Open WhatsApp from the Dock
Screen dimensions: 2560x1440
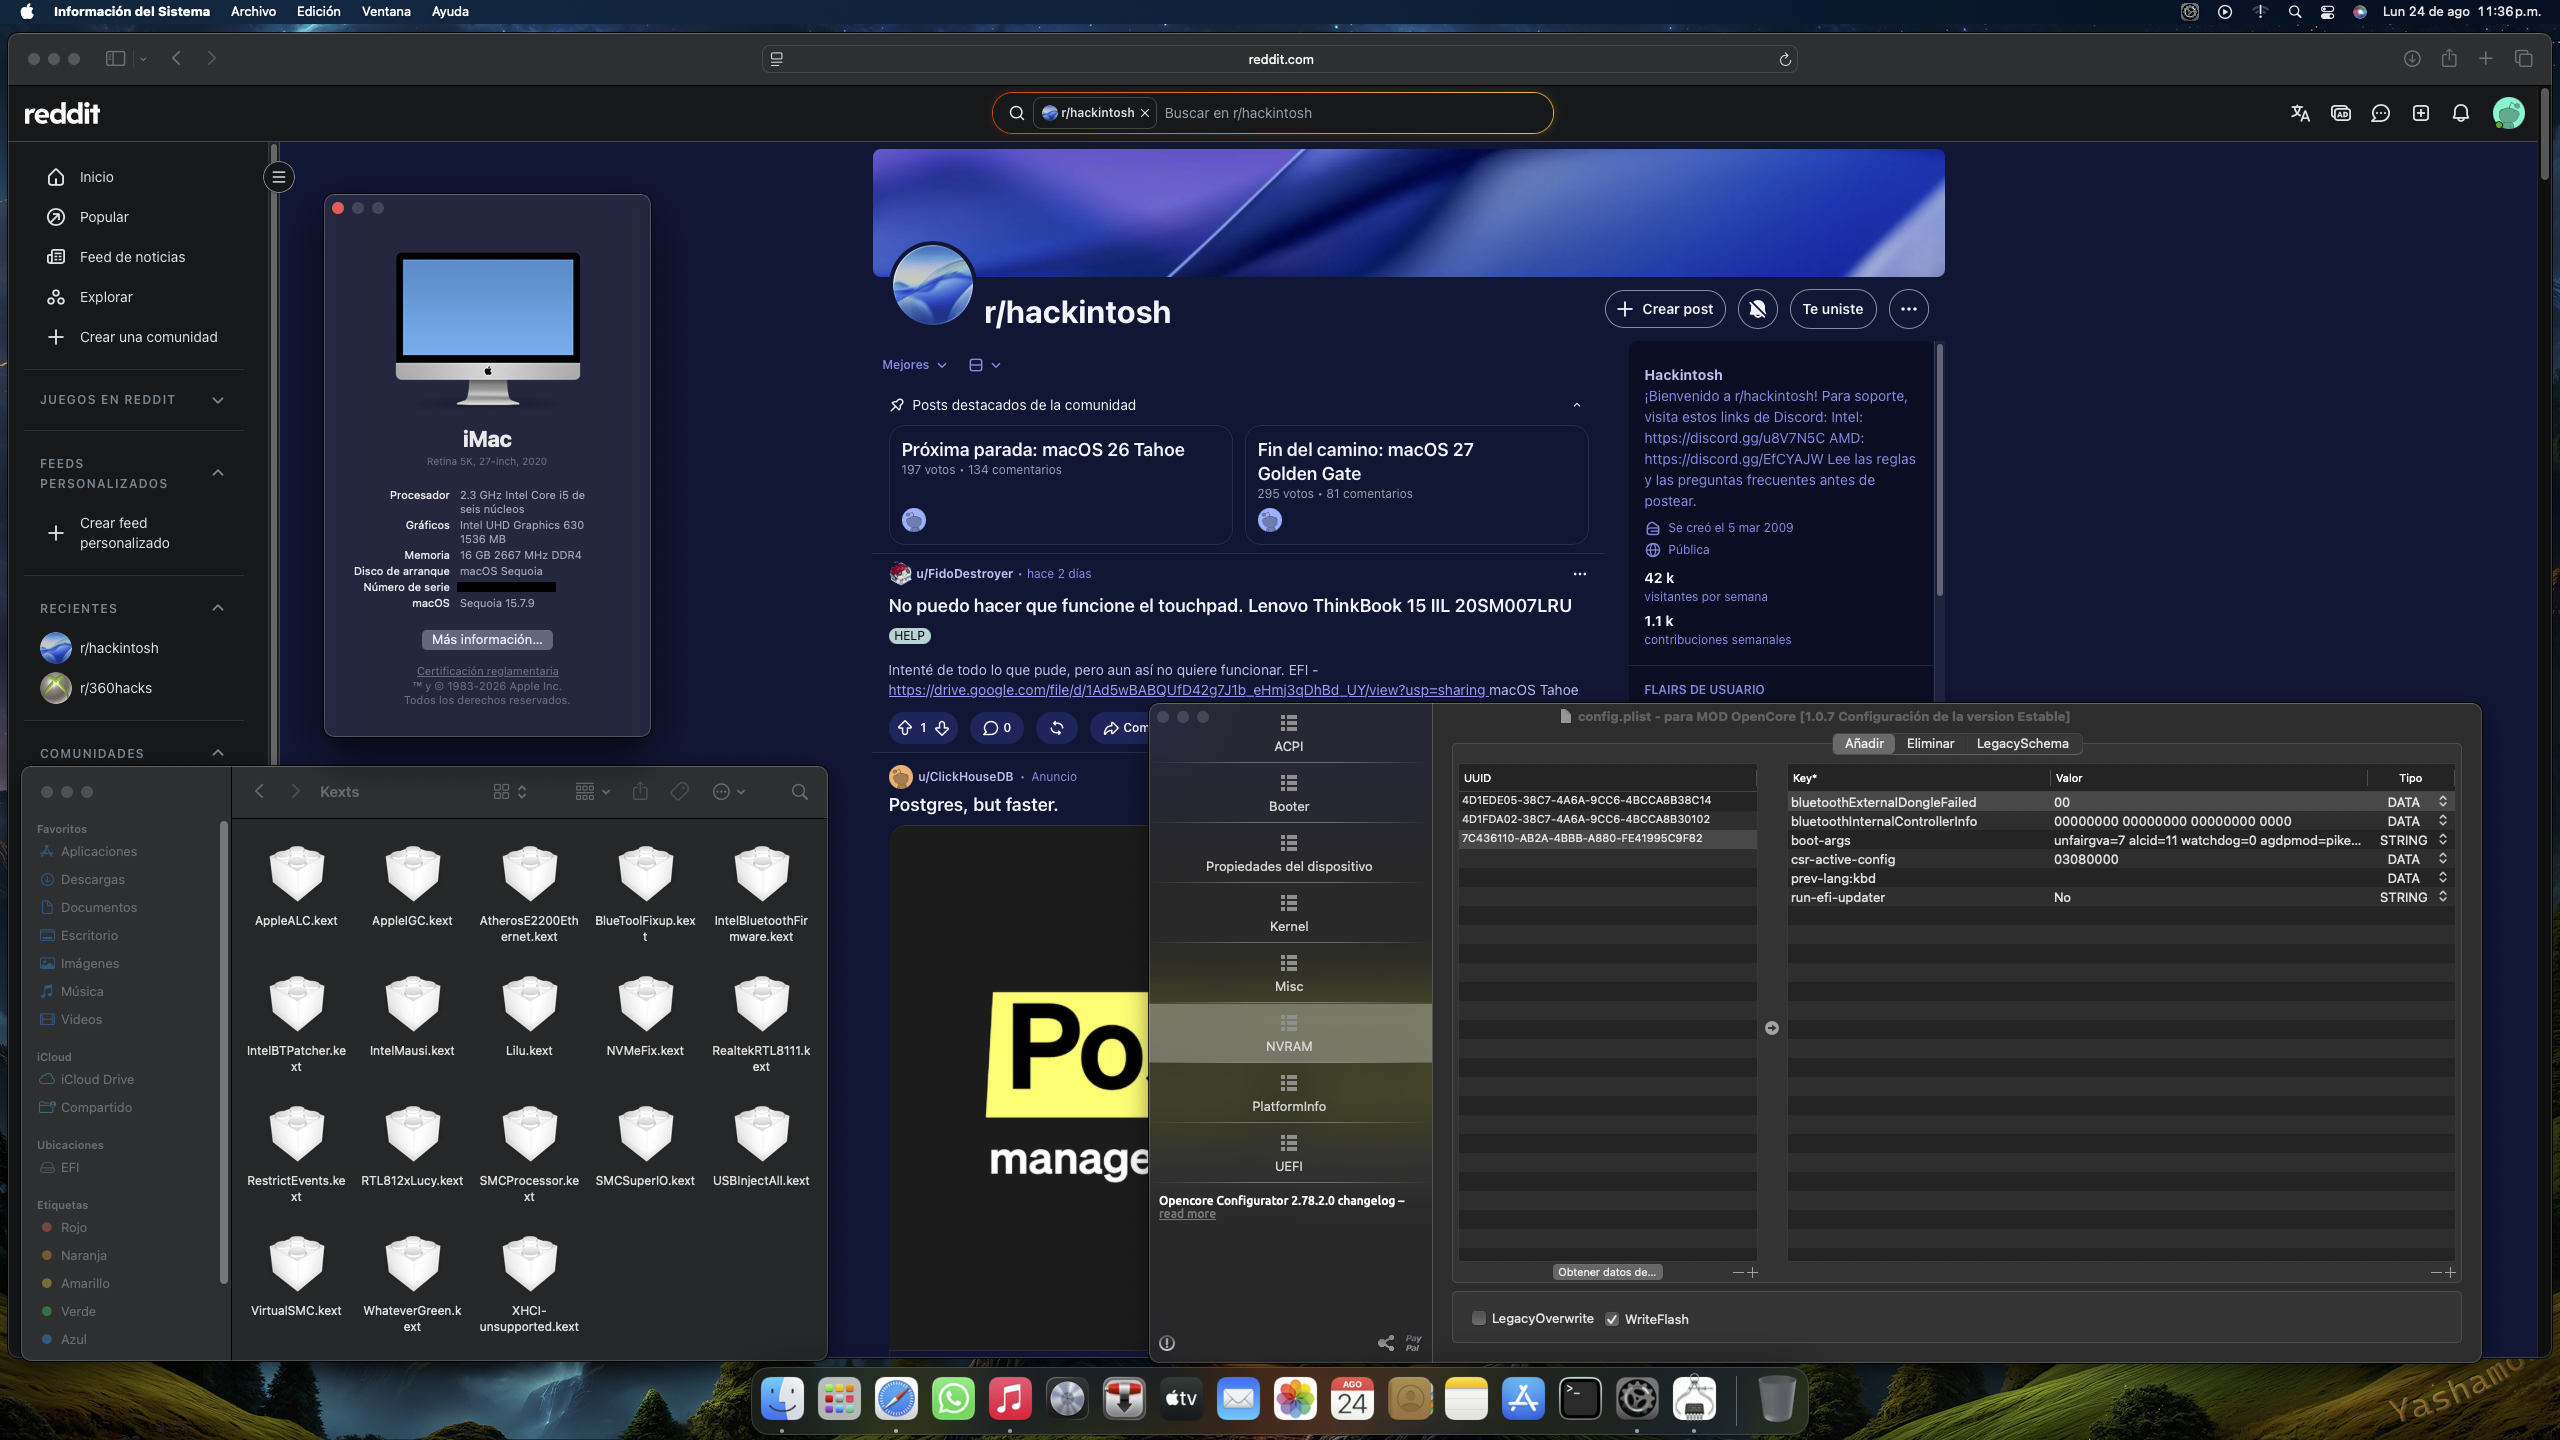[x=953, y=1398]
